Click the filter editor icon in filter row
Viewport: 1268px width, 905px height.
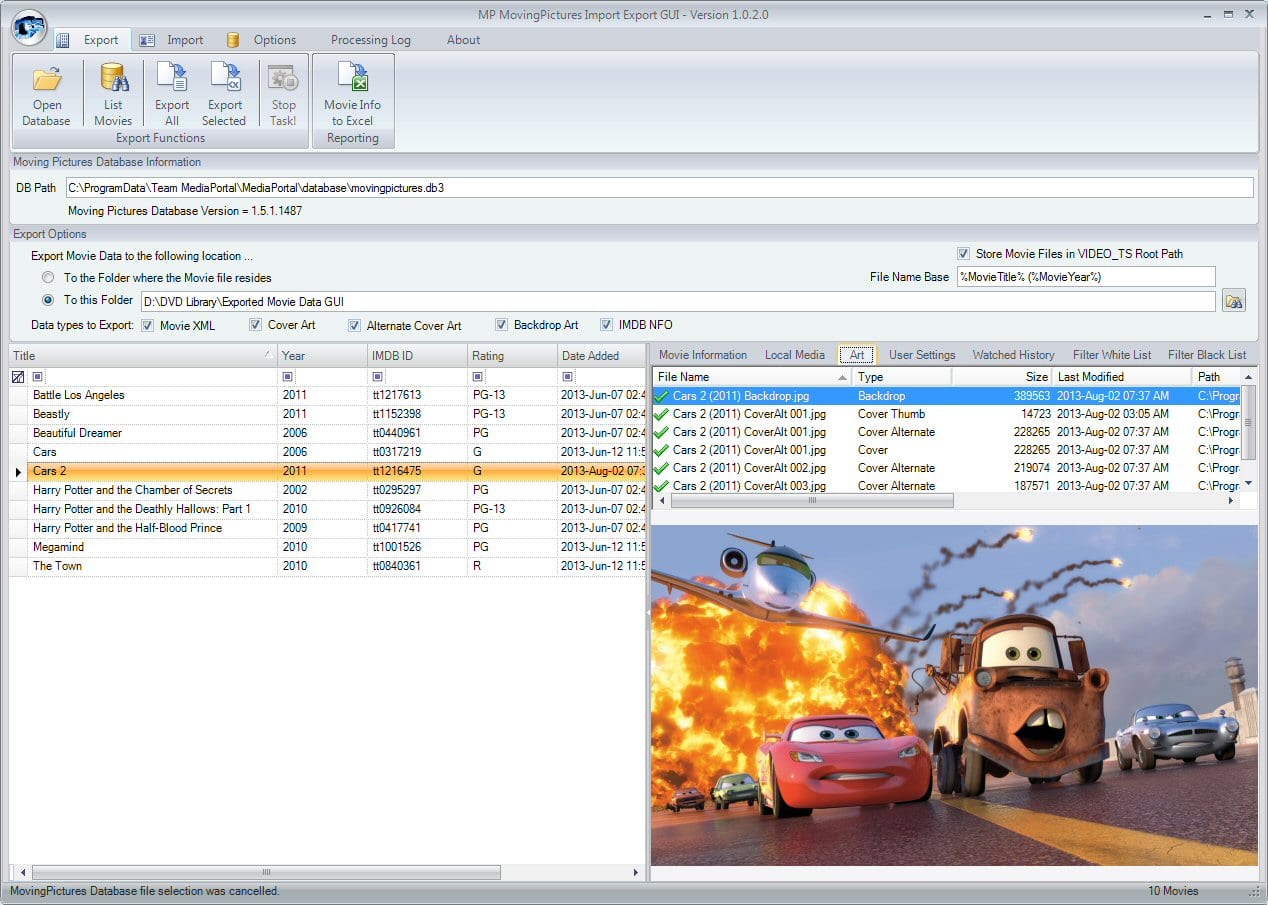pos(17,377)
